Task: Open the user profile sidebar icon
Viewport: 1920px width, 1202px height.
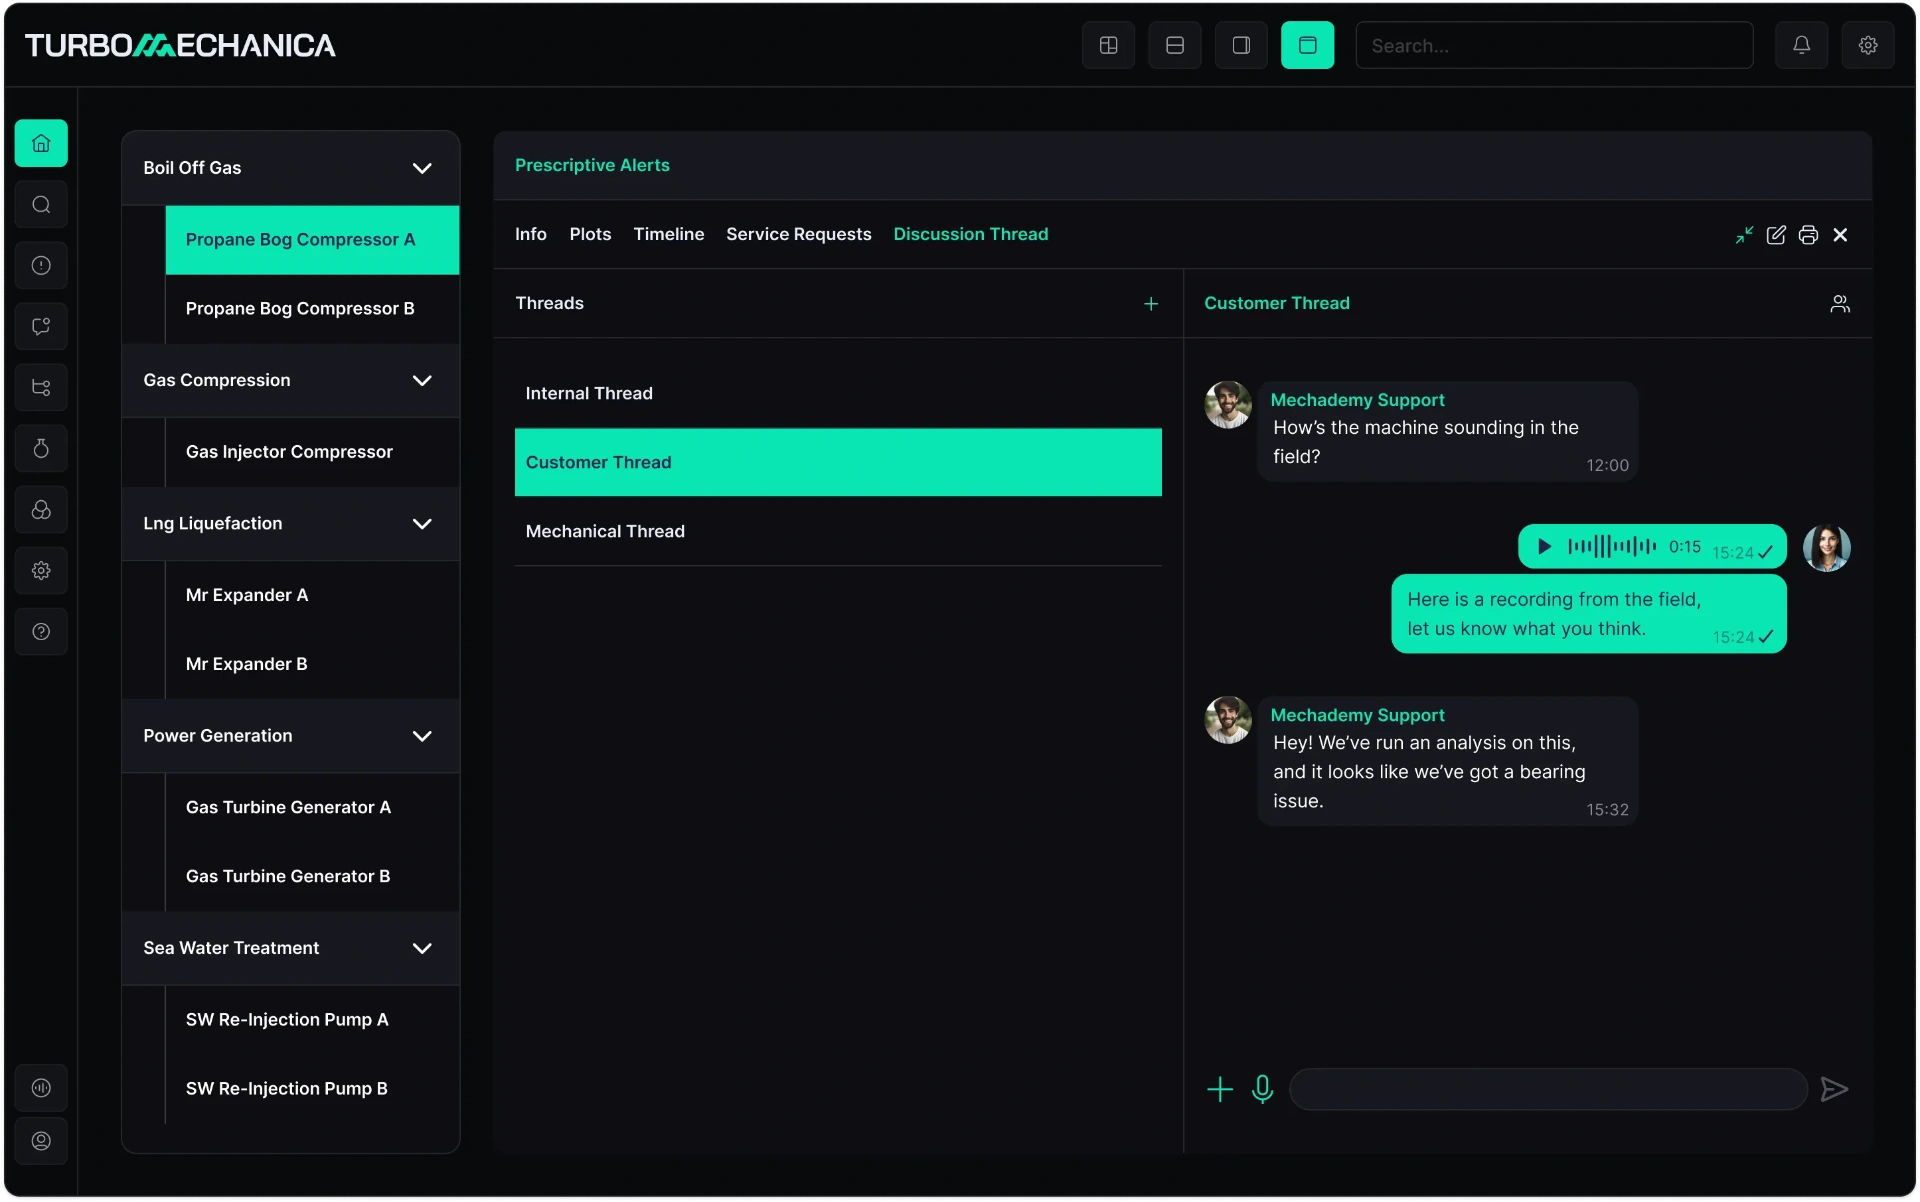Action: [x=41, y=1141]
